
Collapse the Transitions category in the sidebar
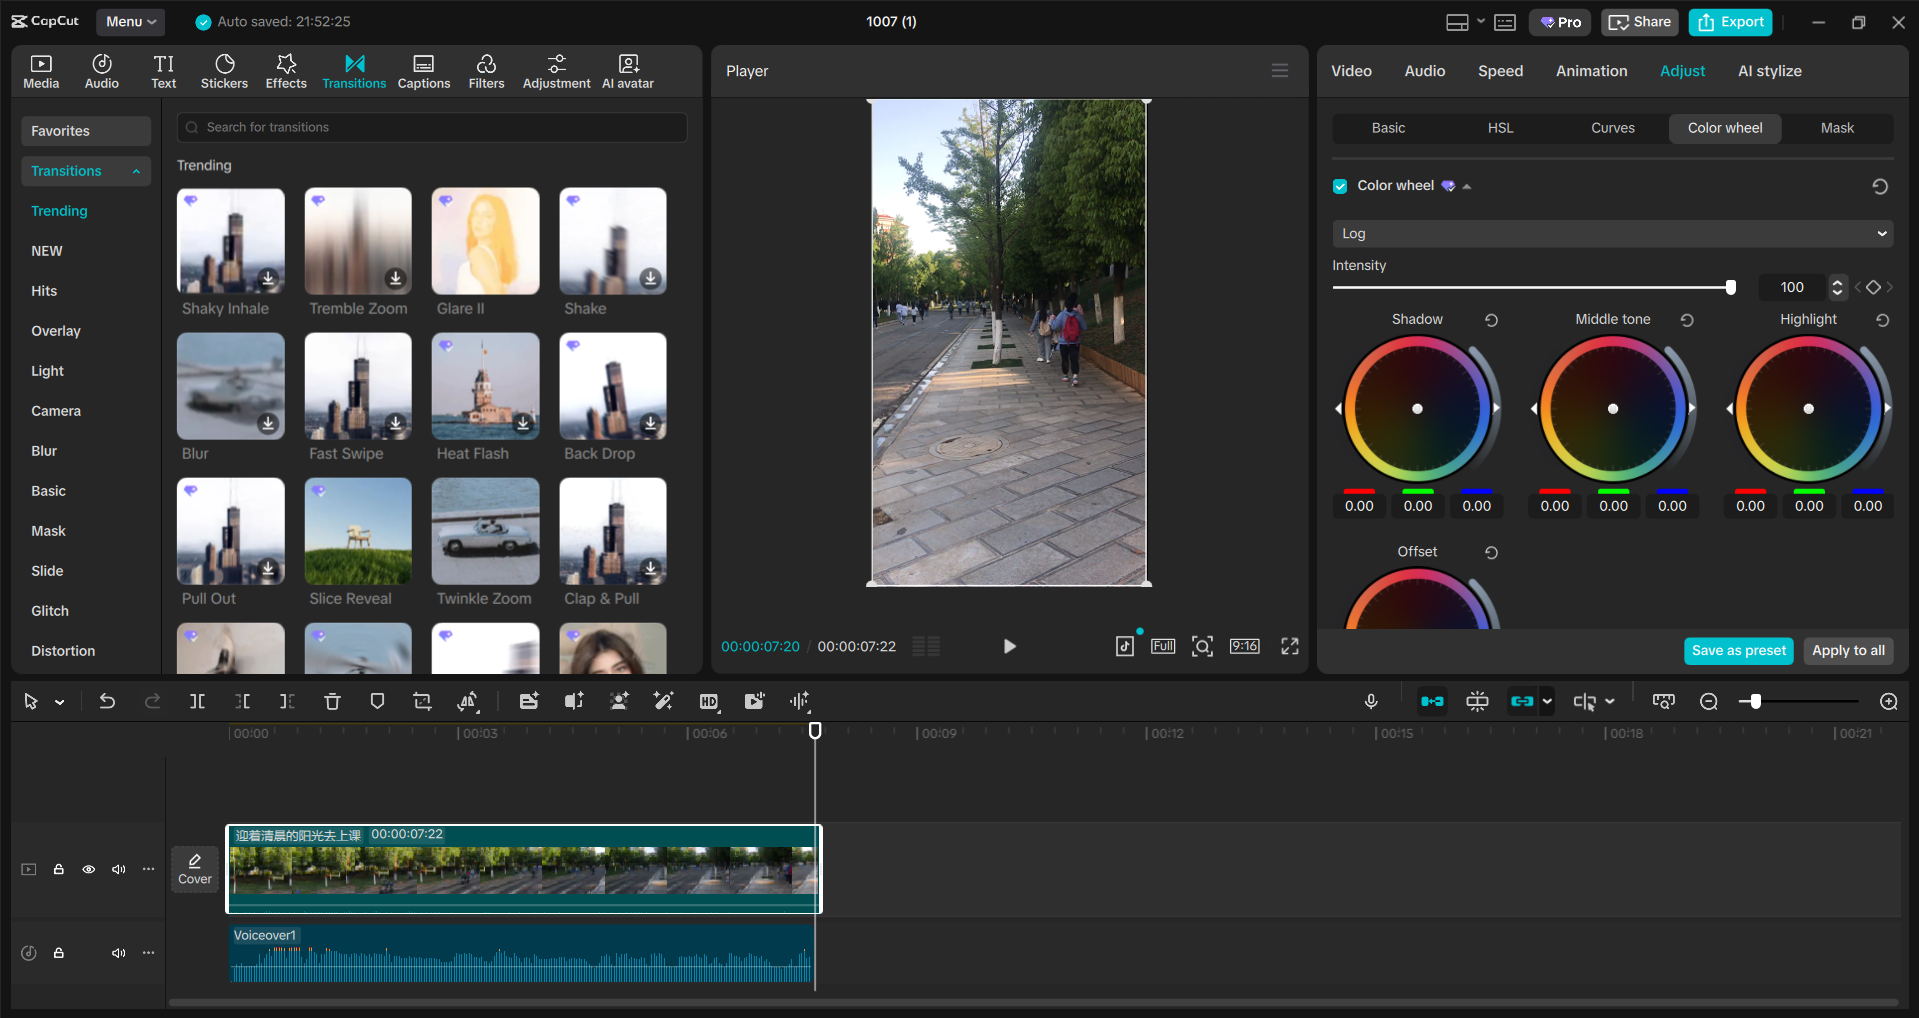click(136, 171)
